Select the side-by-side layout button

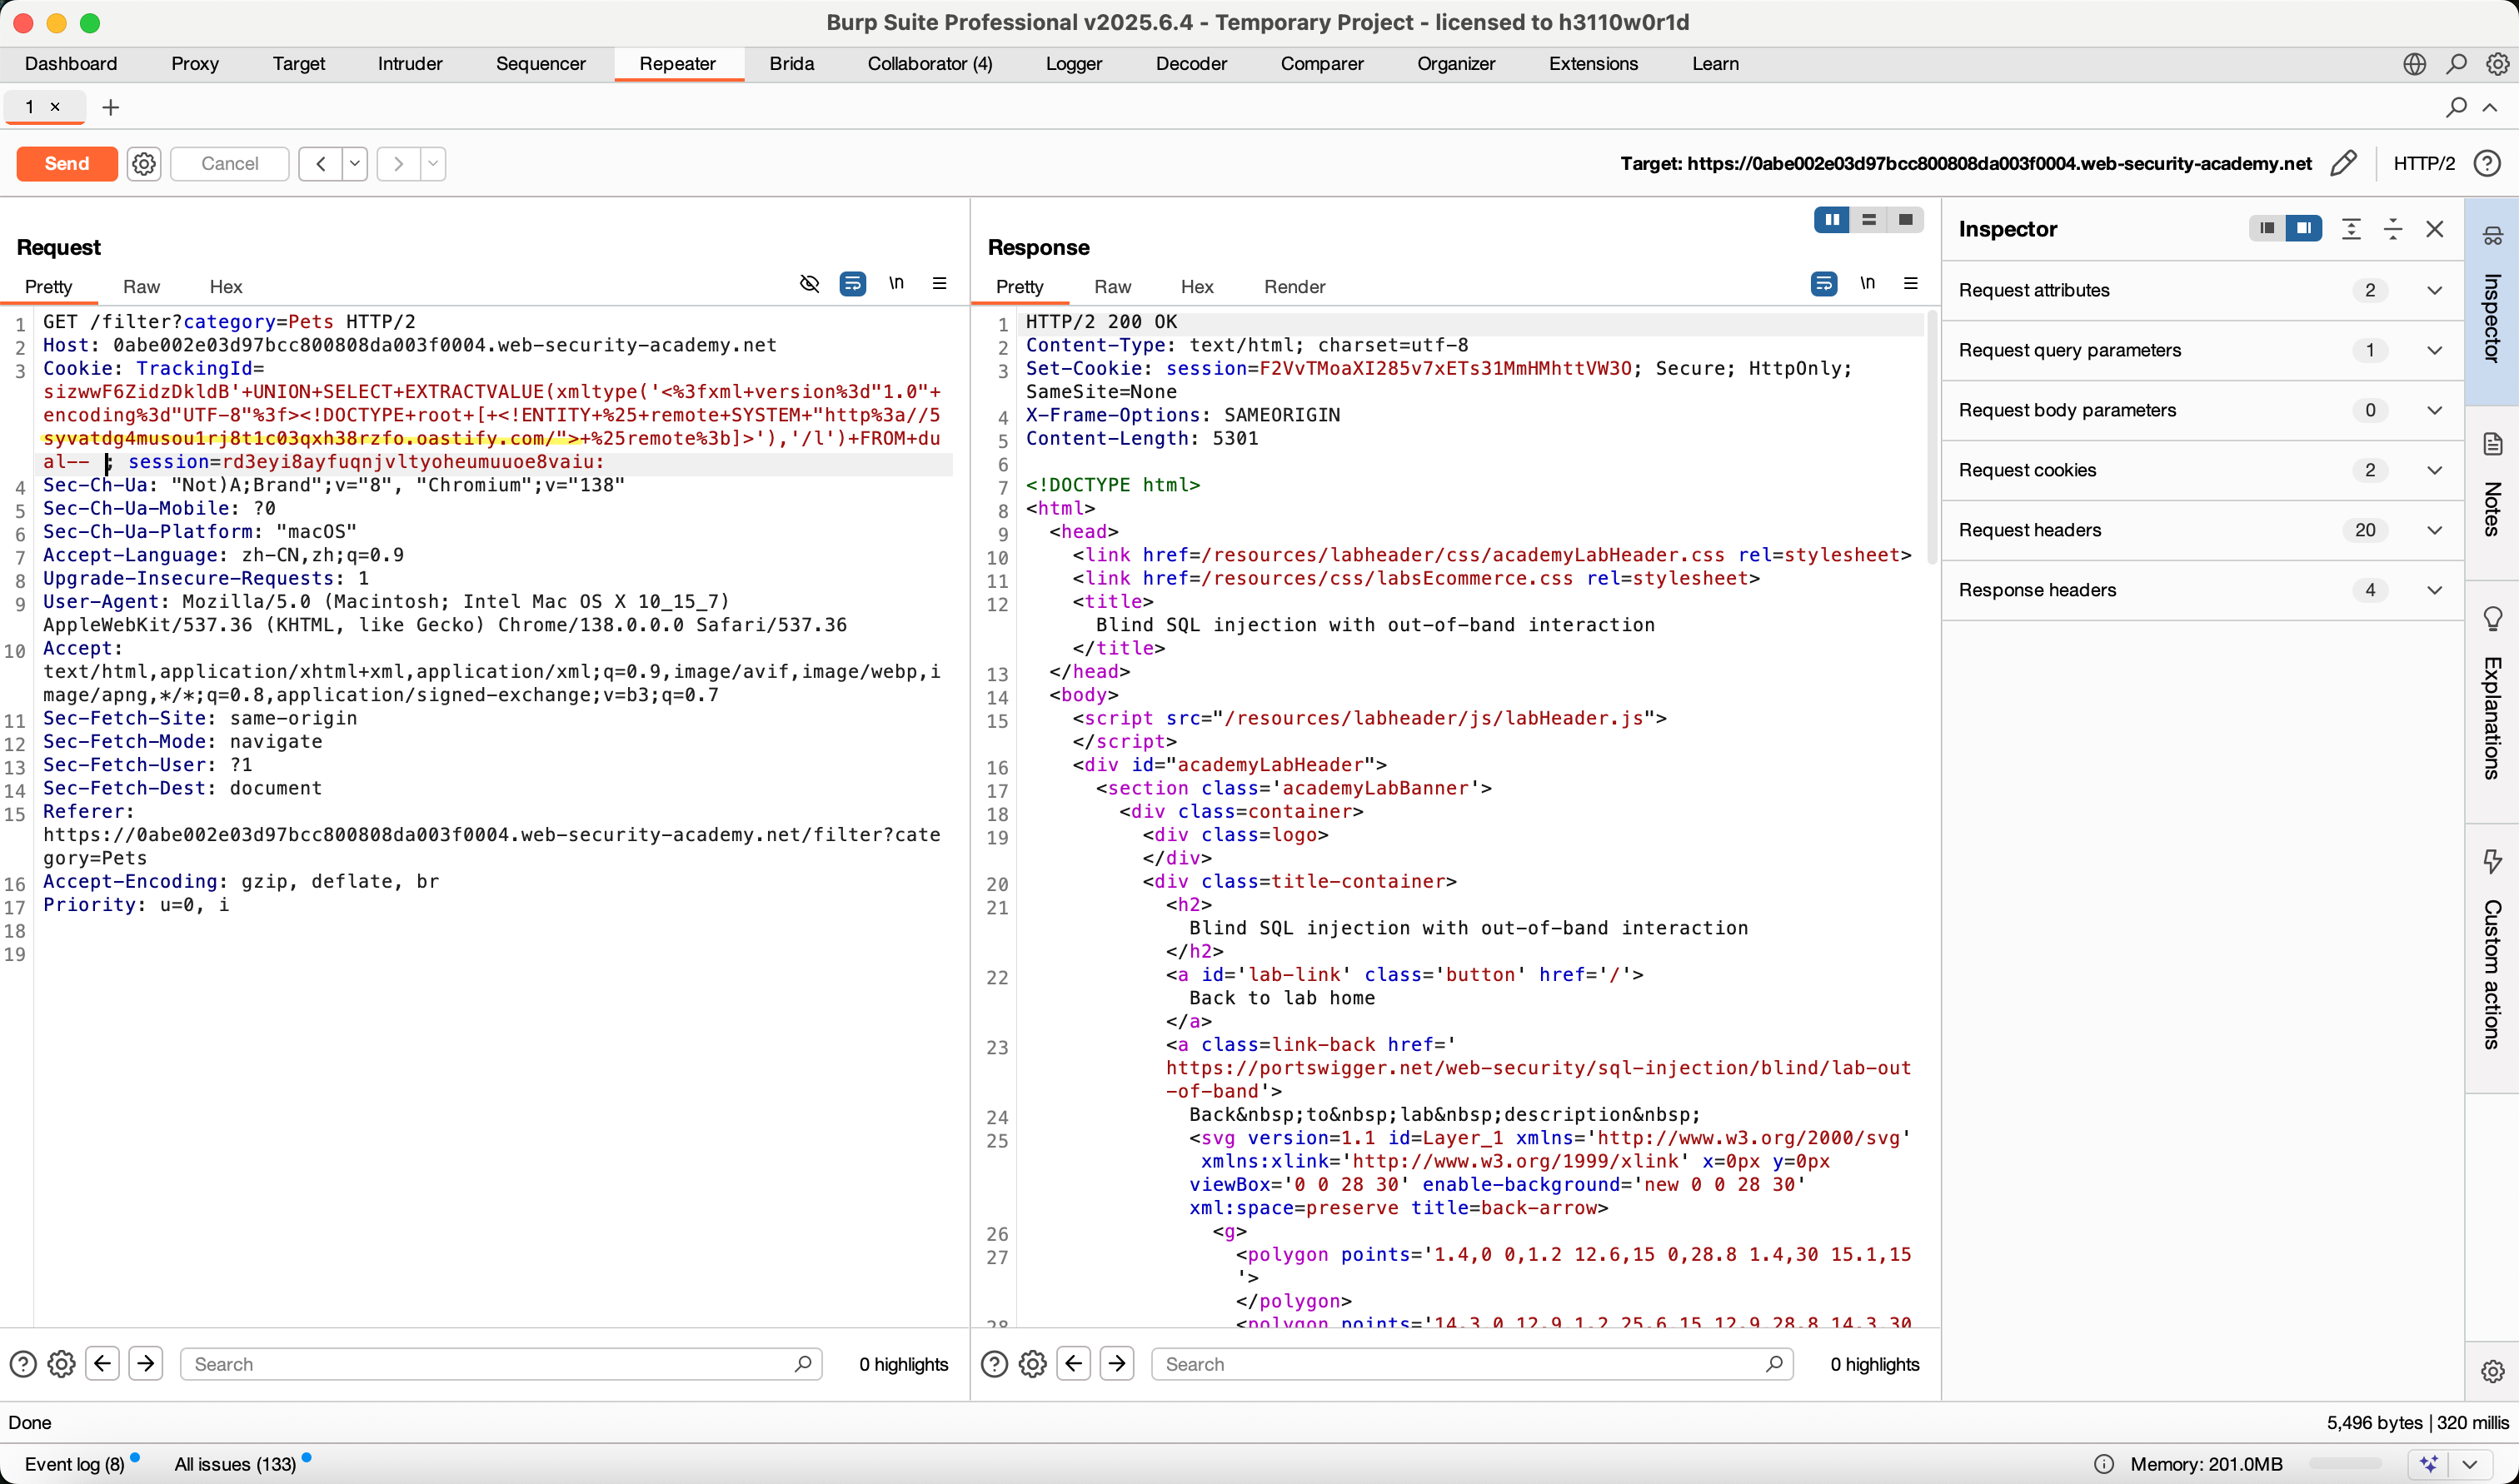click(1832, 220)
